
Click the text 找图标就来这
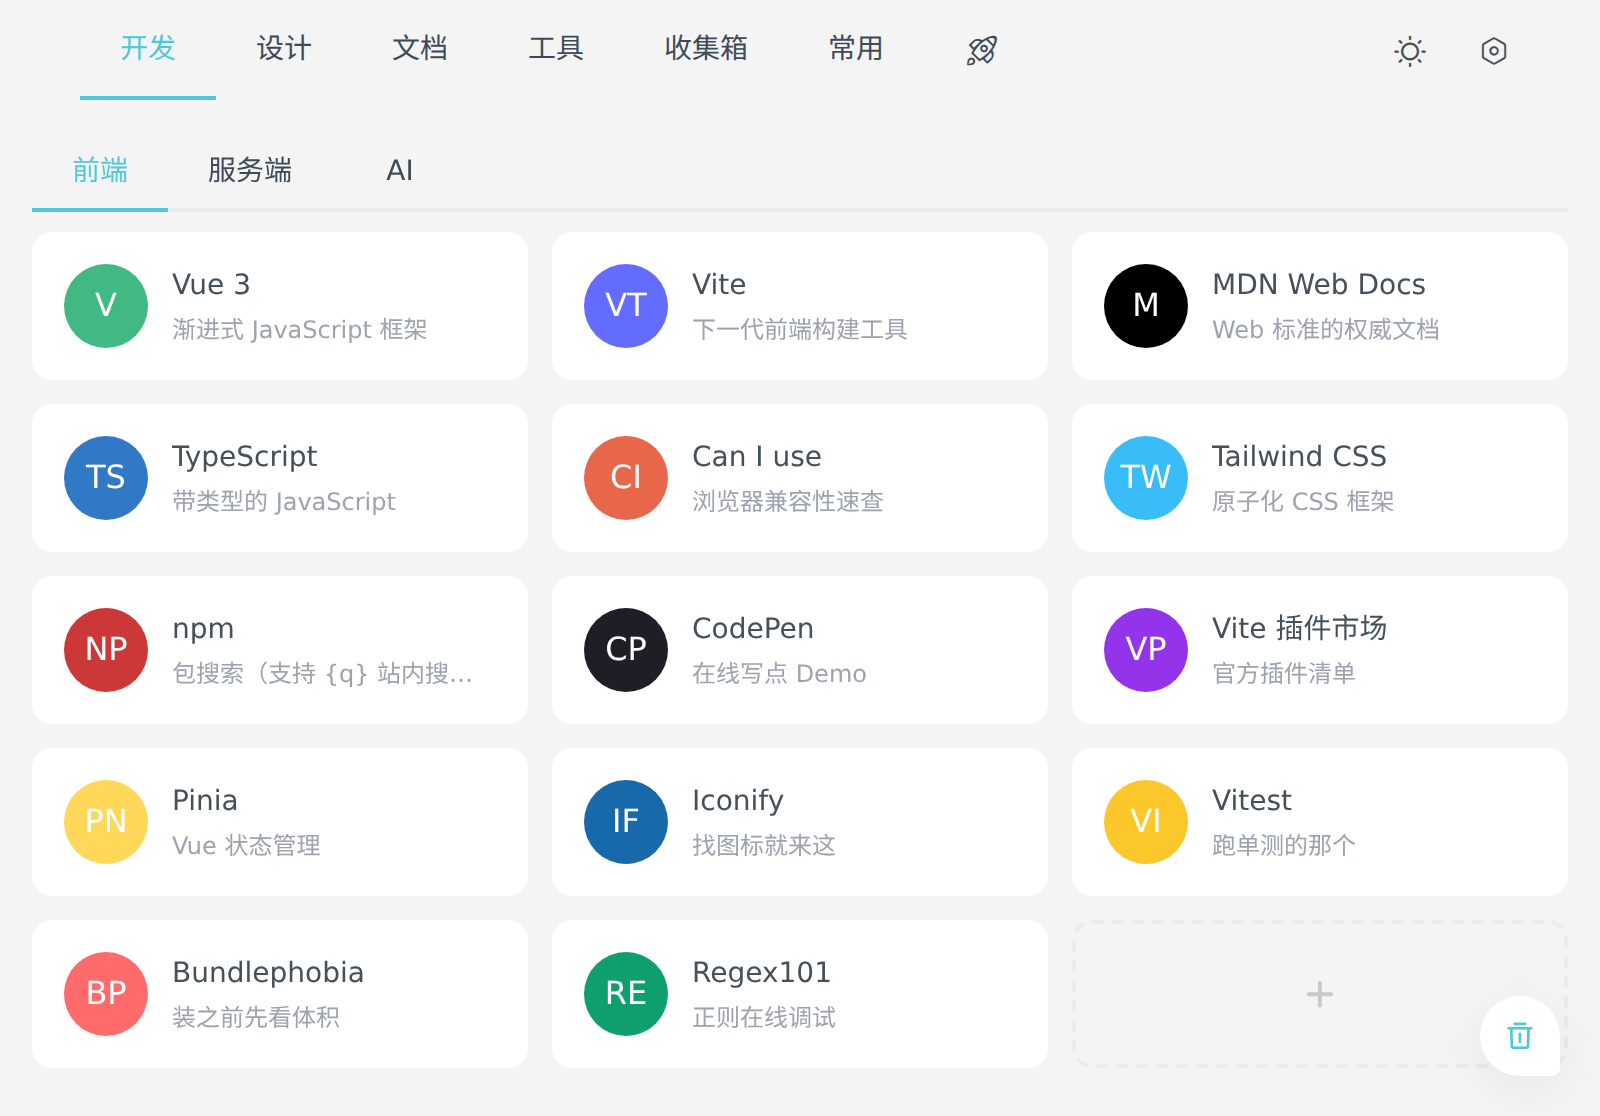click(764, 845)
